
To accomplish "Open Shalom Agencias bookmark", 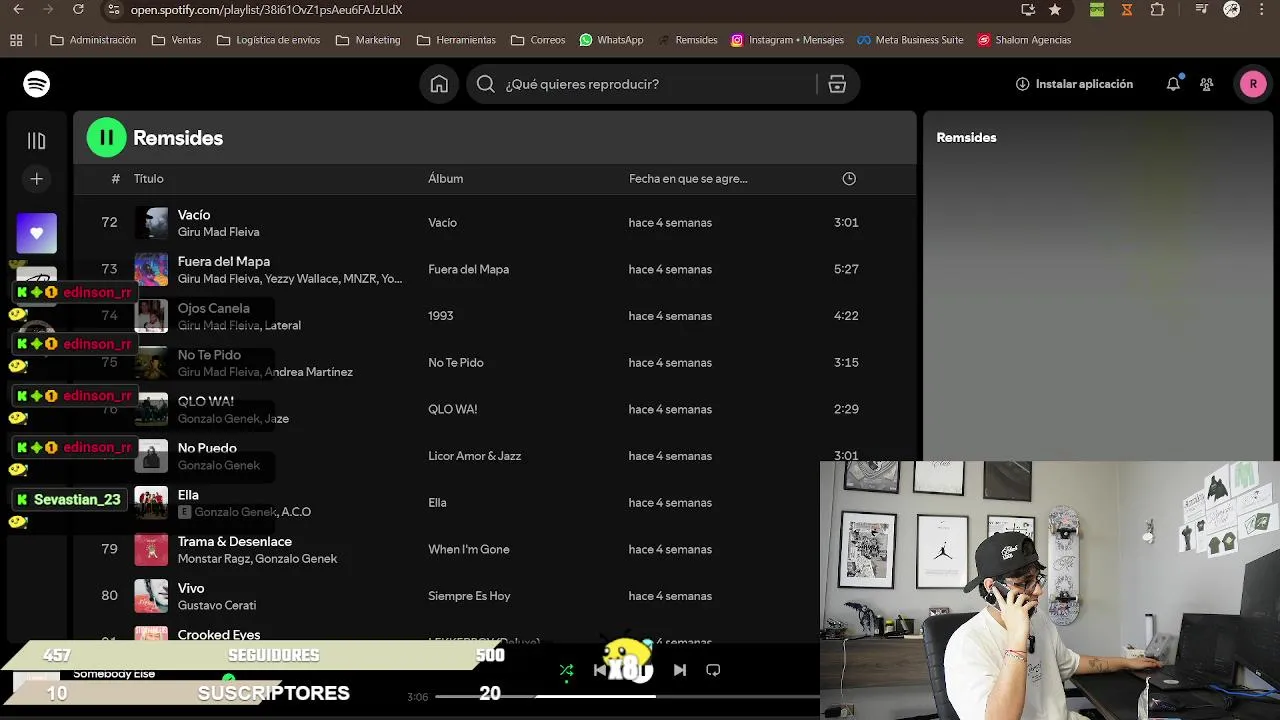I will click(1025, 40).
